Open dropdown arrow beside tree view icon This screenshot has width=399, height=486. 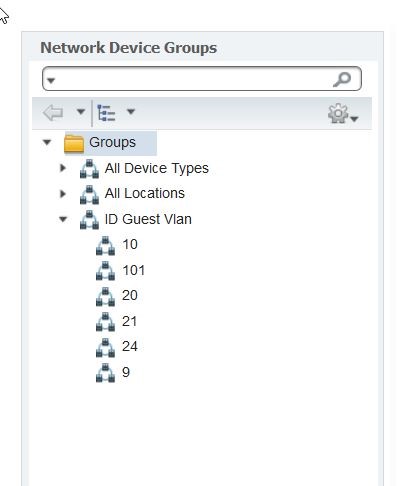pyautogui.click(x=131, y=111)
